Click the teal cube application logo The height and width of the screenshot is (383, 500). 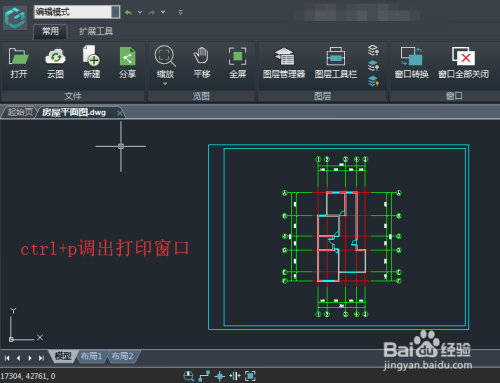15,18
